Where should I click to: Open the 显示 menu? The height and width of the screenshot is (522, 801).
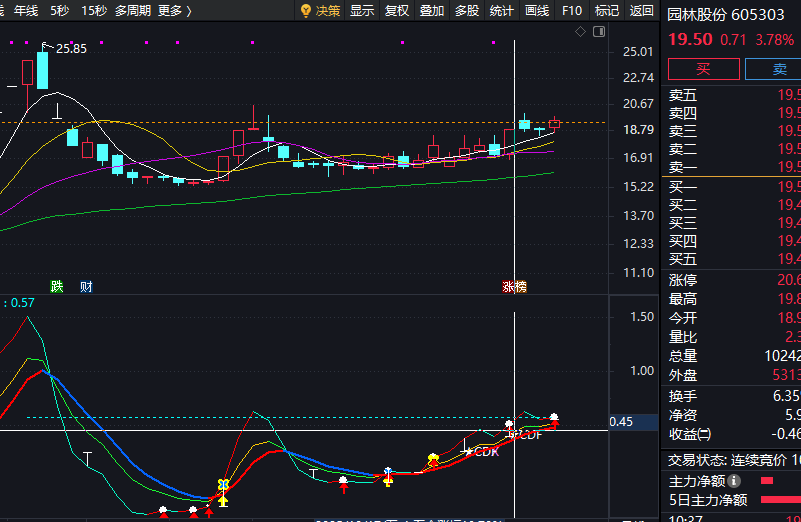[362, 10]
